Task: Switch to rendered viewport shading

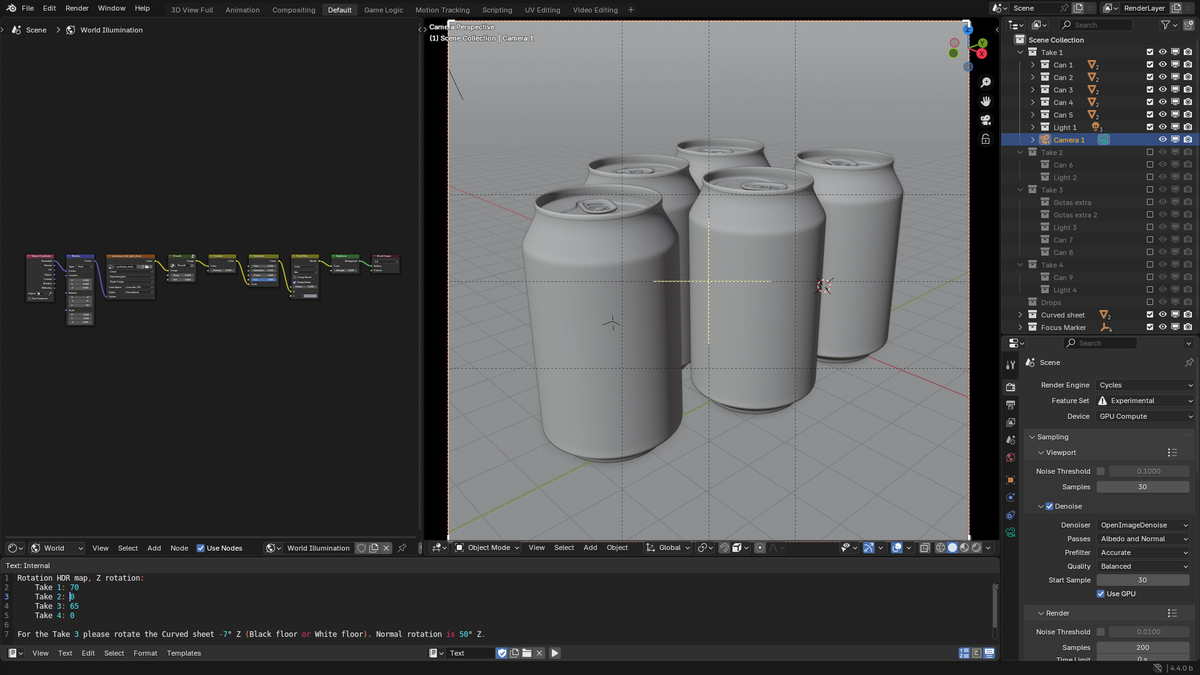Action: click(x=977, y=548)
